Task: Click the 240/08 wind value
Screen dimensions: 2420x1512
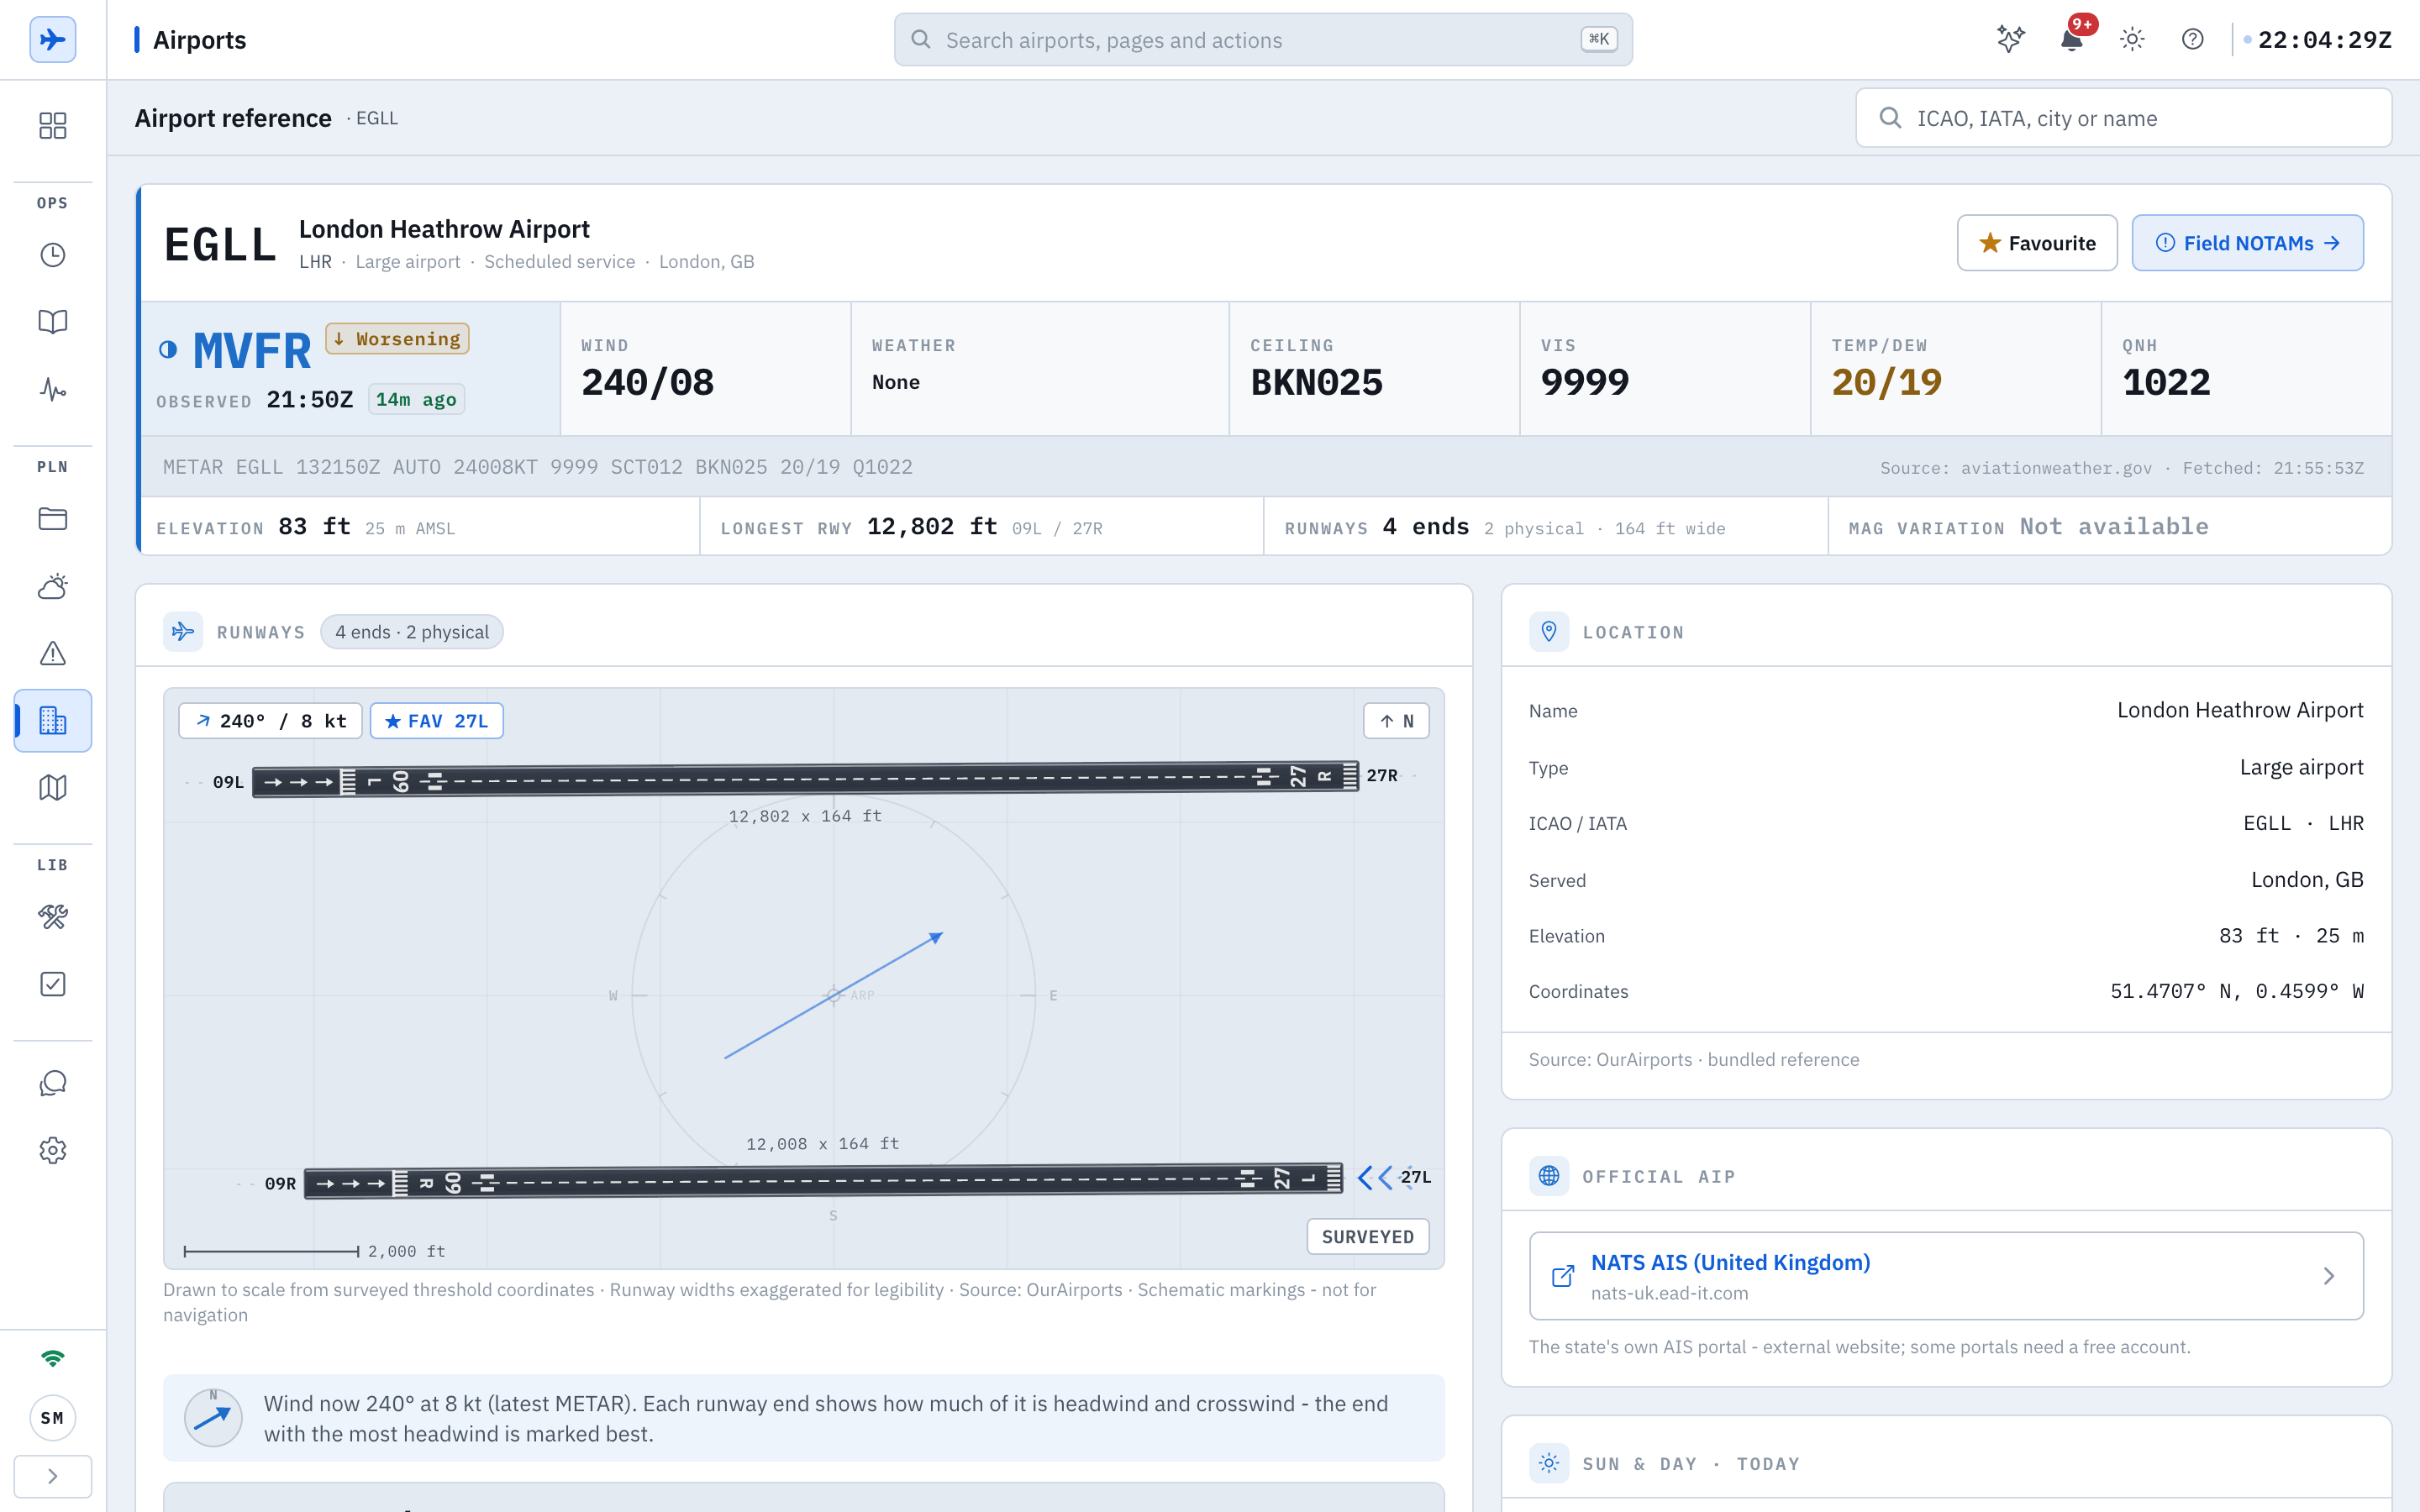Action: tap(648, 383)
